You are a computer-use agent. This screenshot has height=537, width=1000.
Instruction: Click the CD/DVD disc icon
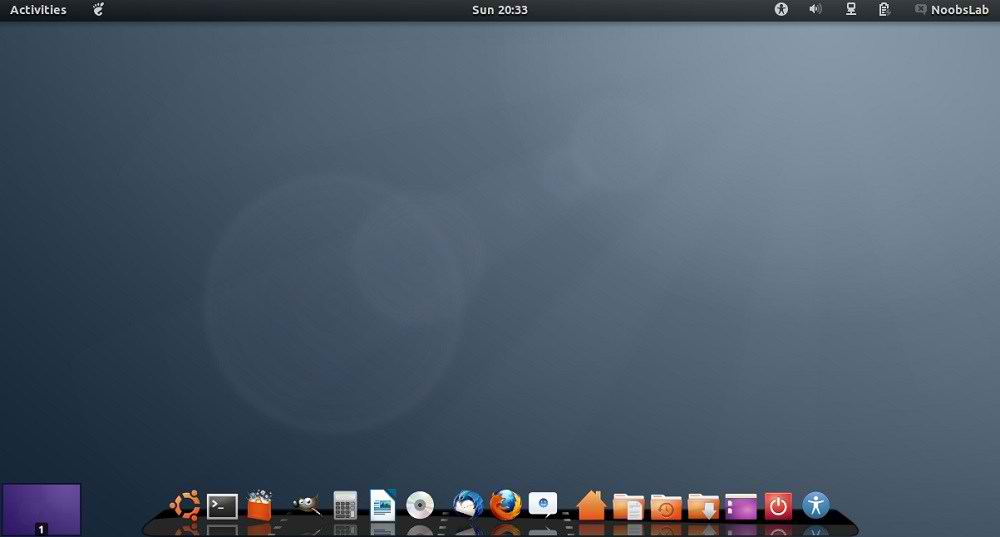click(x=420, y=506)
